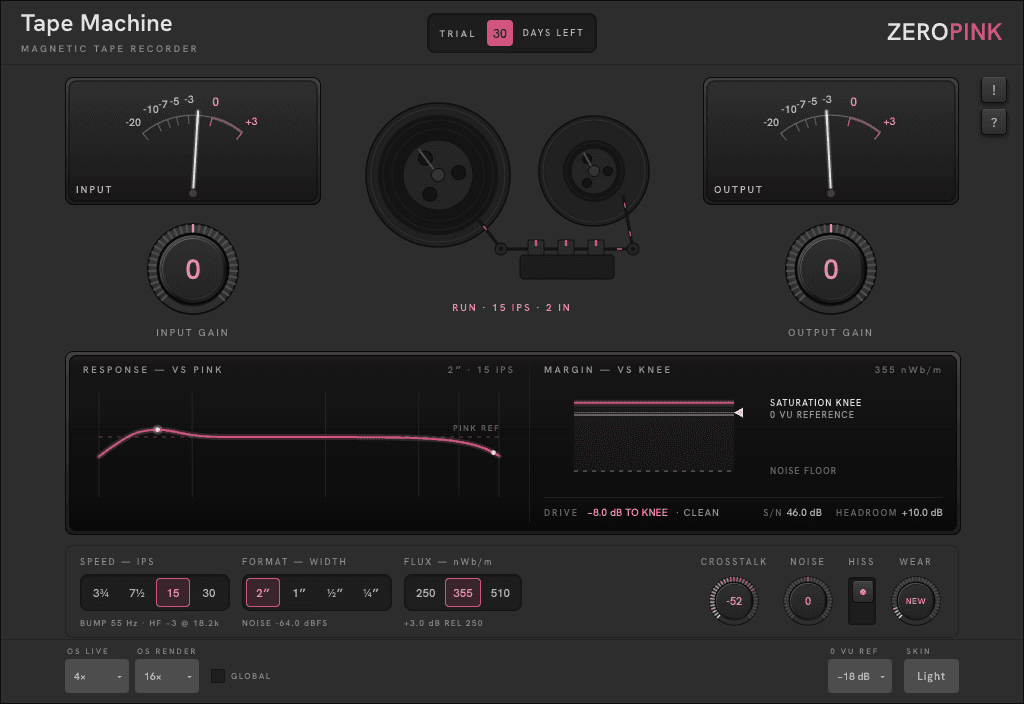
Task: Toggle the Hiss switch
Action: [862, 601]
